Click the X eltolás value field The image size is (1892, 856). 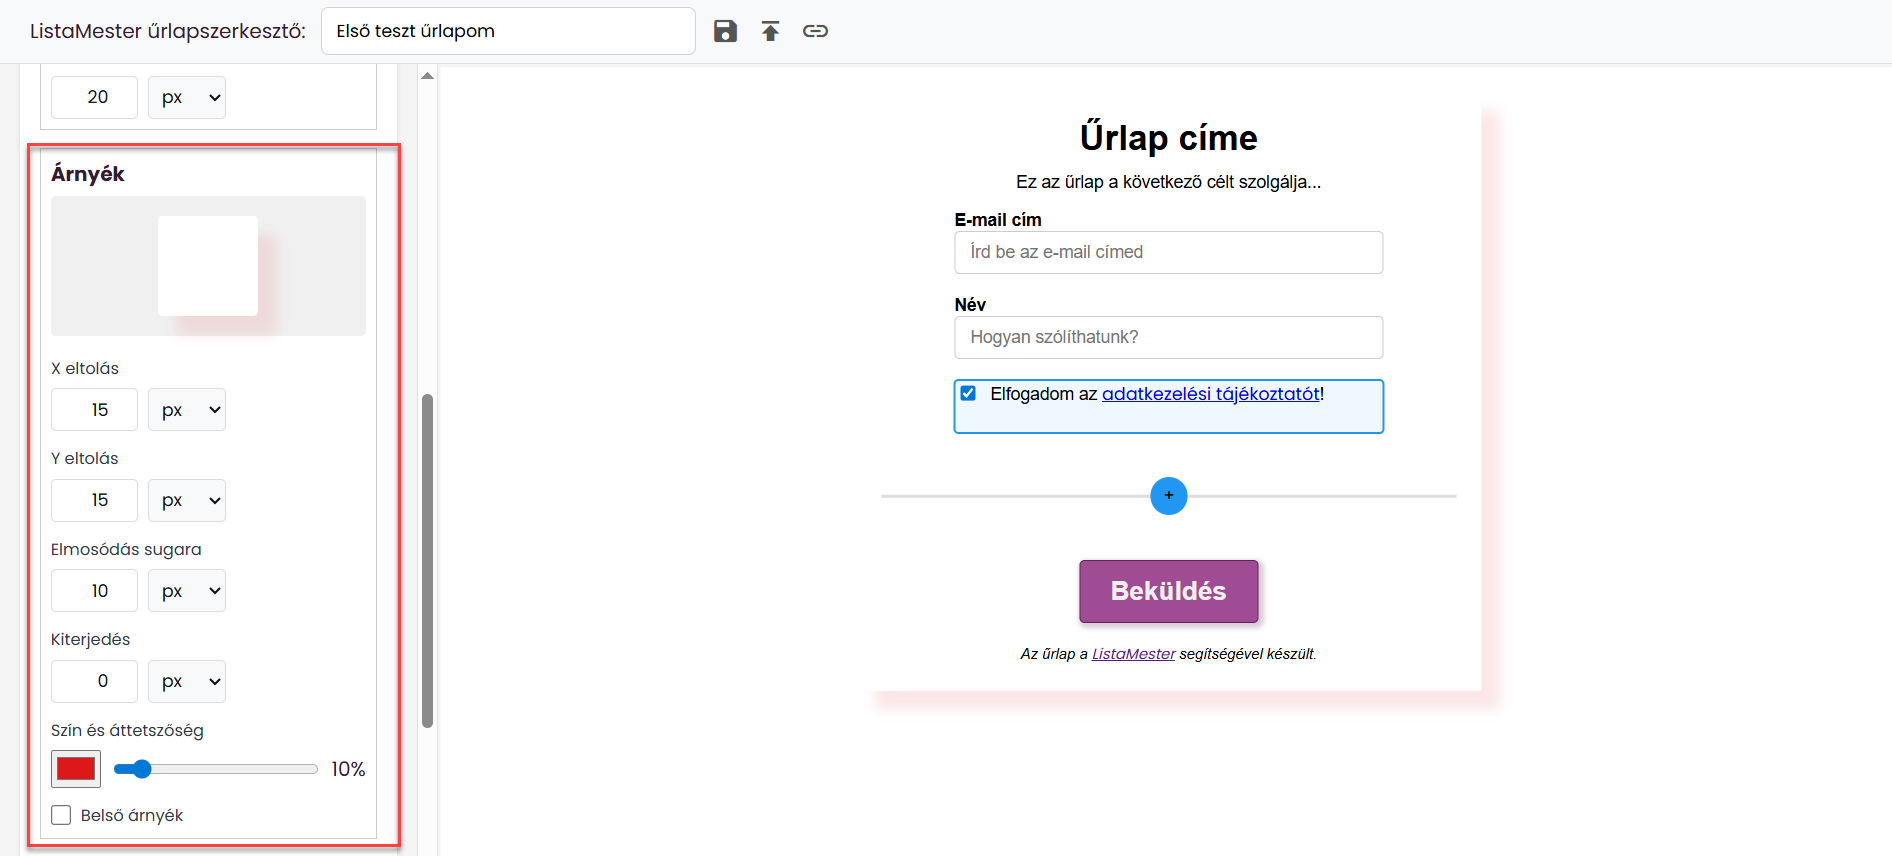tap(94, 410)
